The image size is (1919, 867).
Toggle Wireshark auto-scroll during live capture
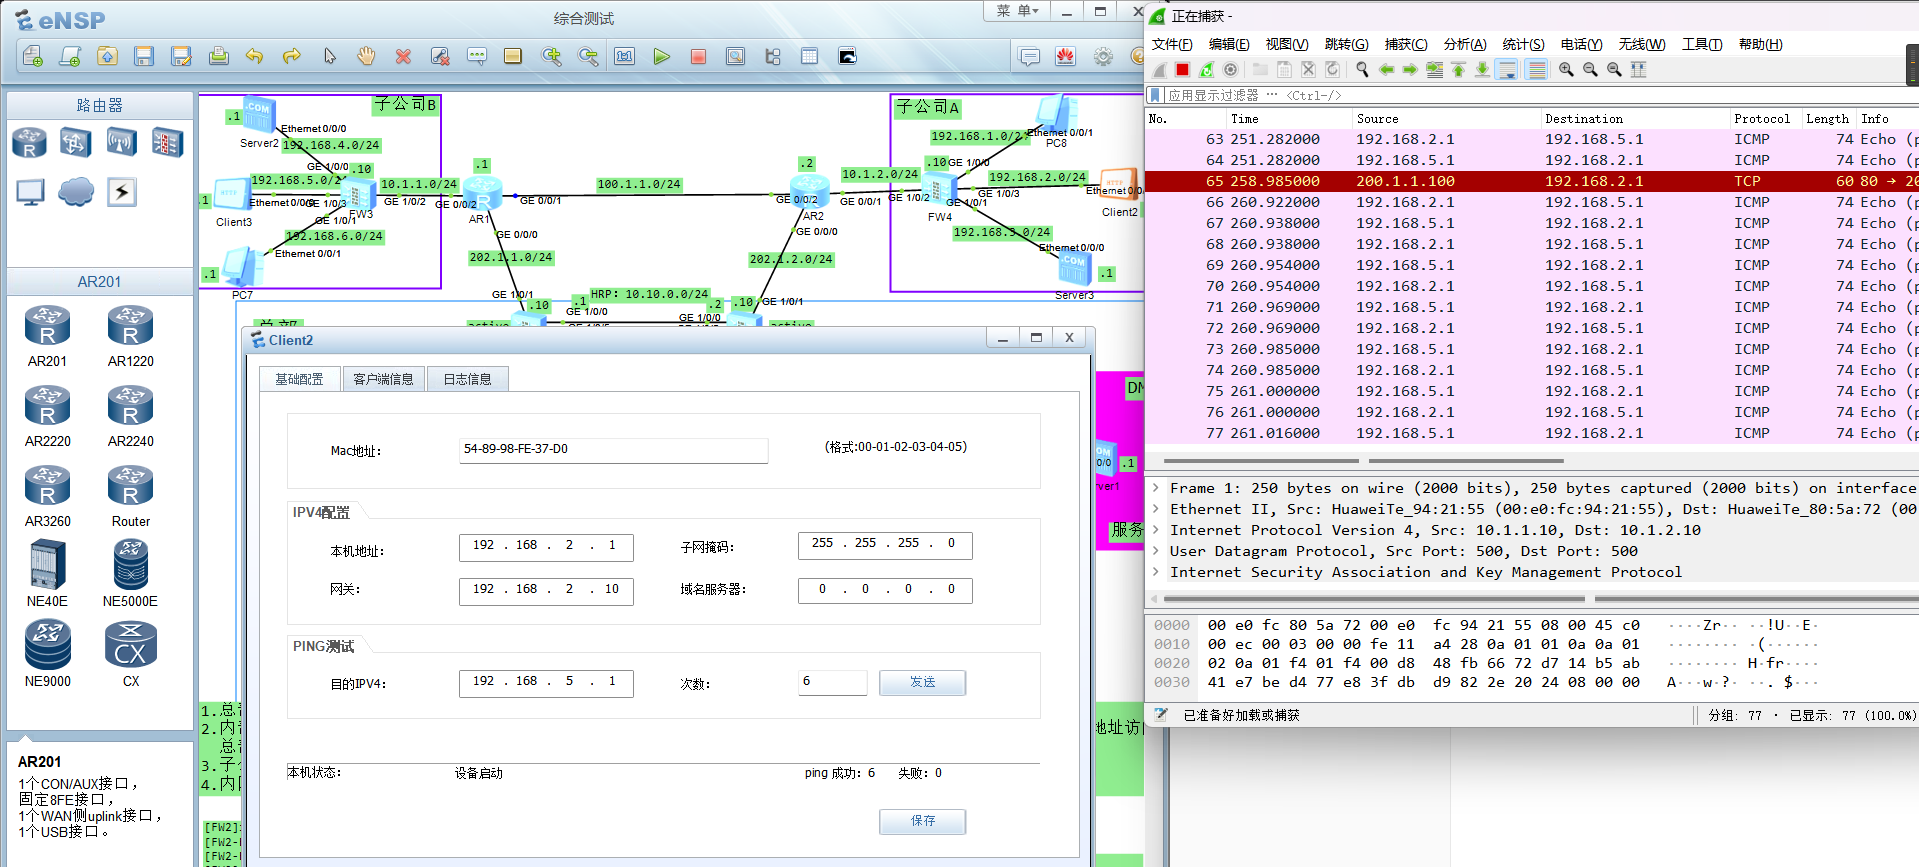tap(1507, 70)
